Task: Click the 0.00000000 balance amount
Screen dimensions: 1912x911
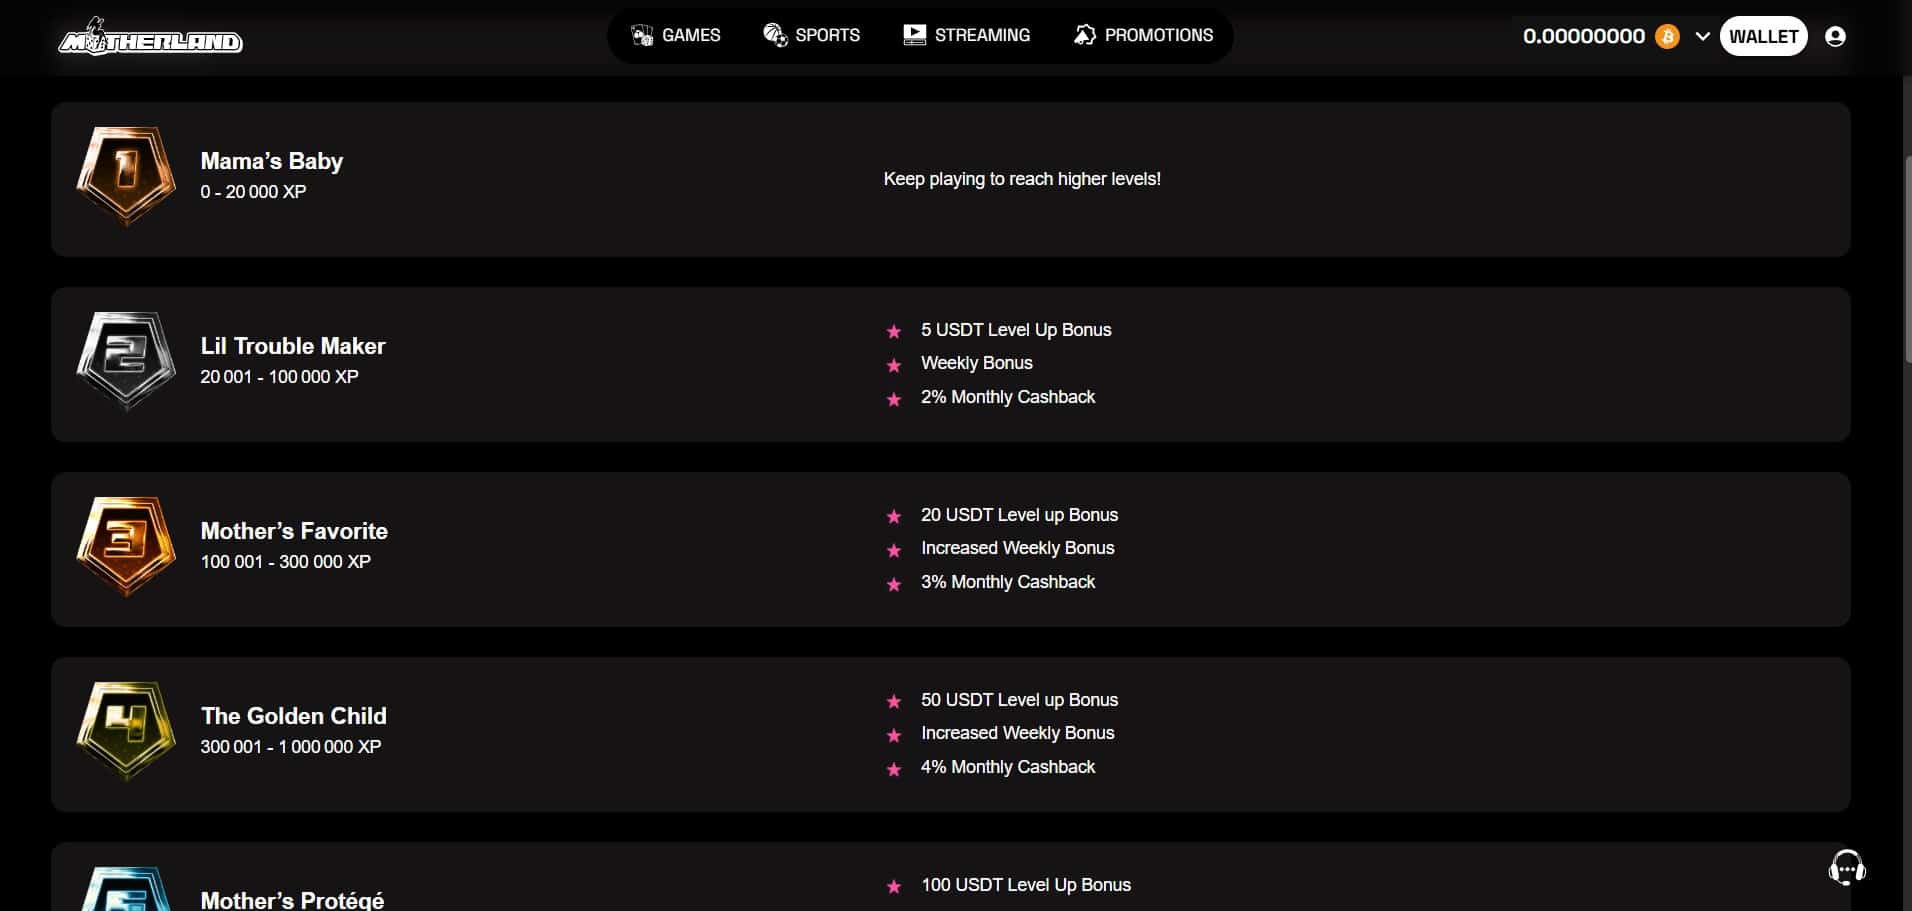Action: 1583,37
